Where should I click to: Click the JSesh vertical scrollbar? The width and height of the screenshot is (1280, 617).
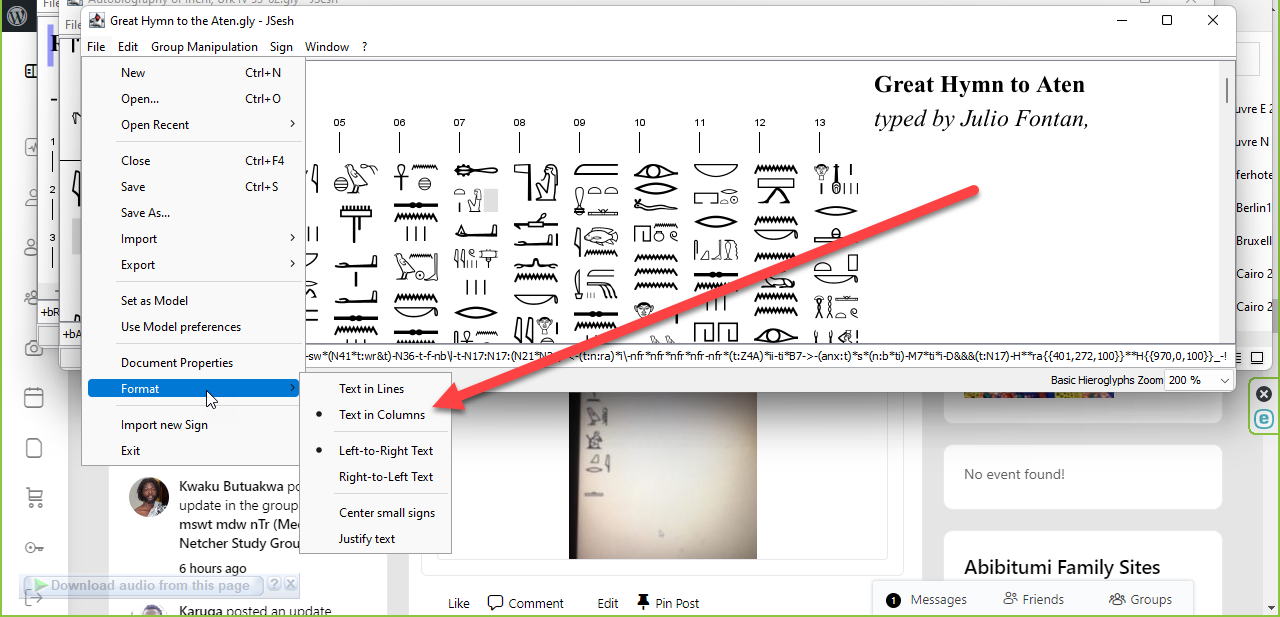1227,90
